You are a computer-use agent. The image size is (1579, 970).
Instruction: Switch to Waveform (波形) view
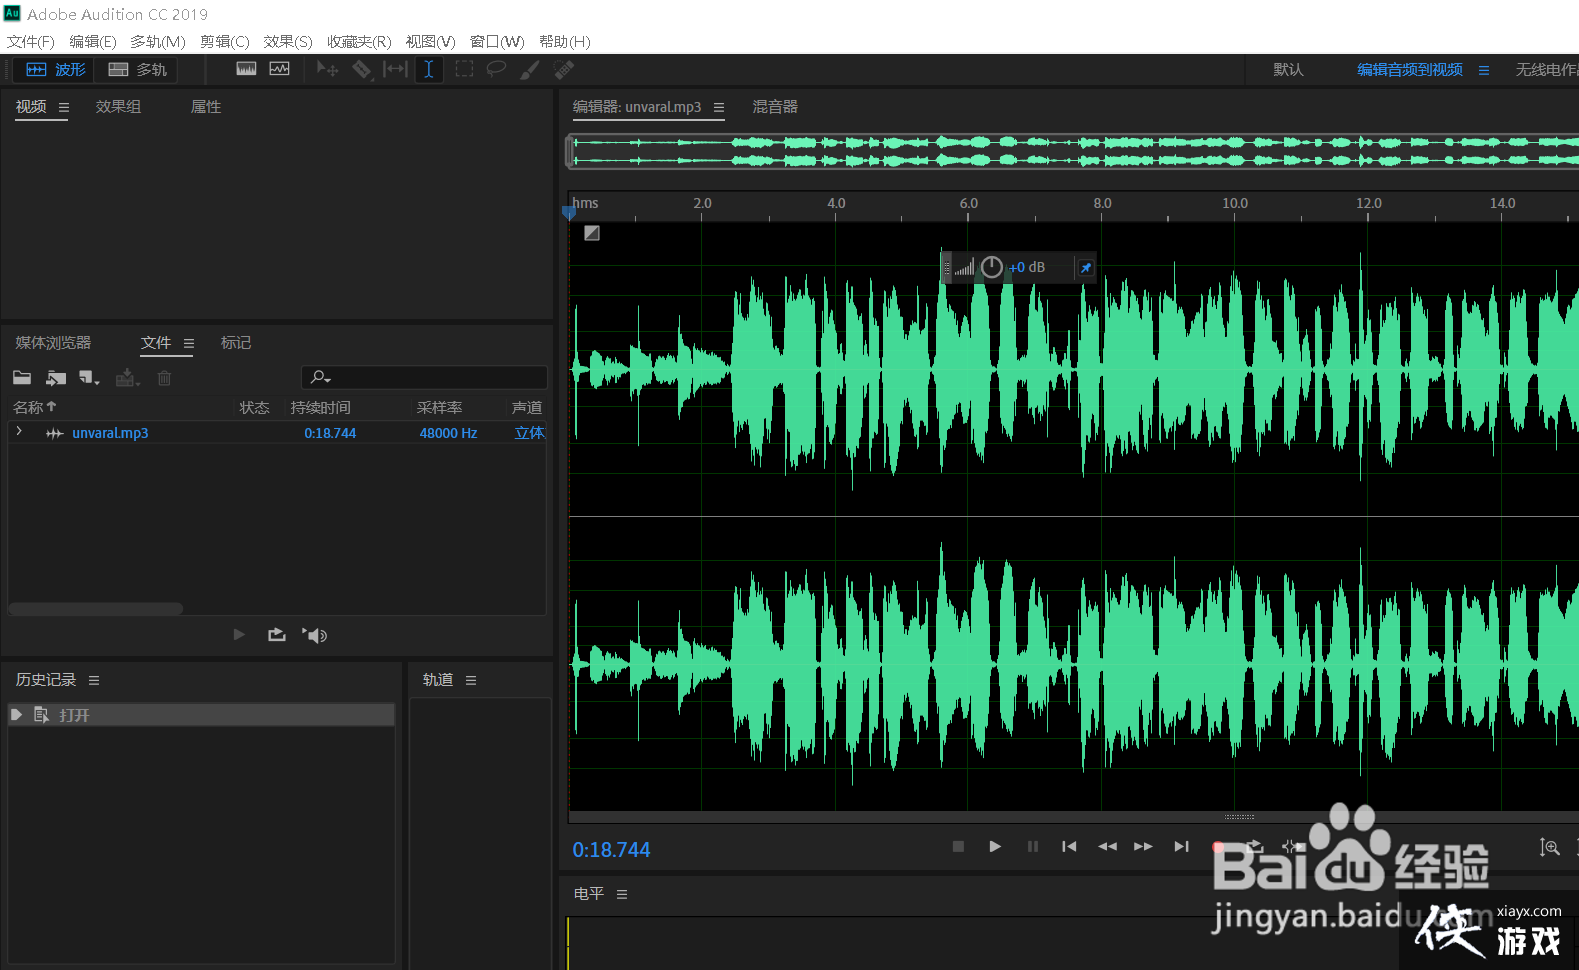tap(55, 70)
